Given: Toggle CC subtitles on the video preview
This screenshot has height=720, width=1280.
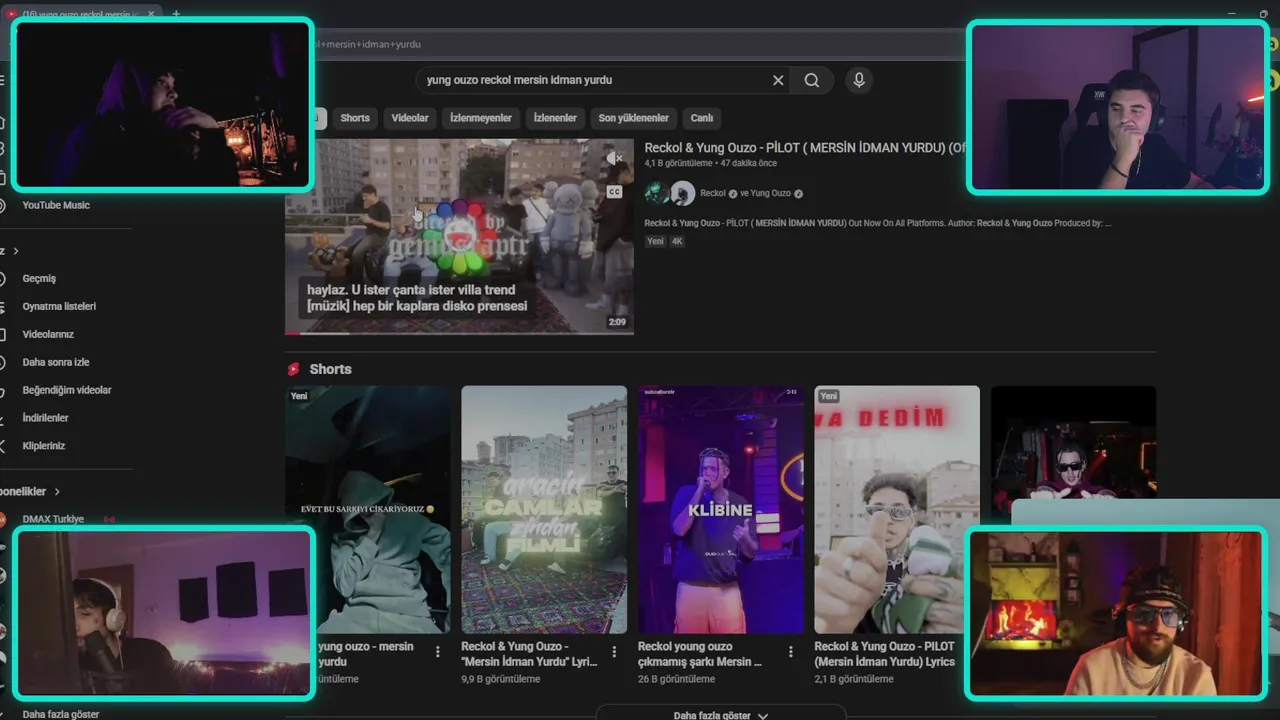Looking at the screenshot, I should tap(614, 191).
